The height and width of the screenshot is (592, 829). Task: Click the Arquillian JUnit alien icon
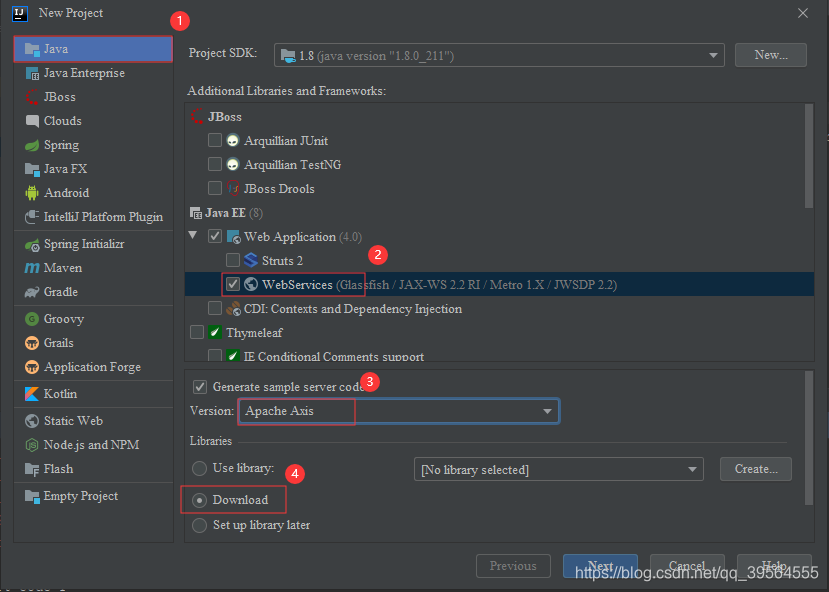coord(233,141)
